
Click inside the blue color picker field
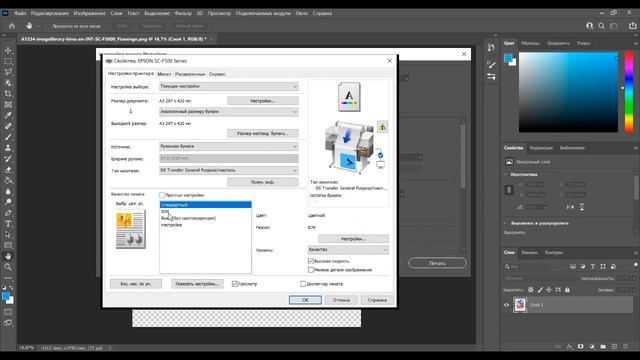point(568,91)
